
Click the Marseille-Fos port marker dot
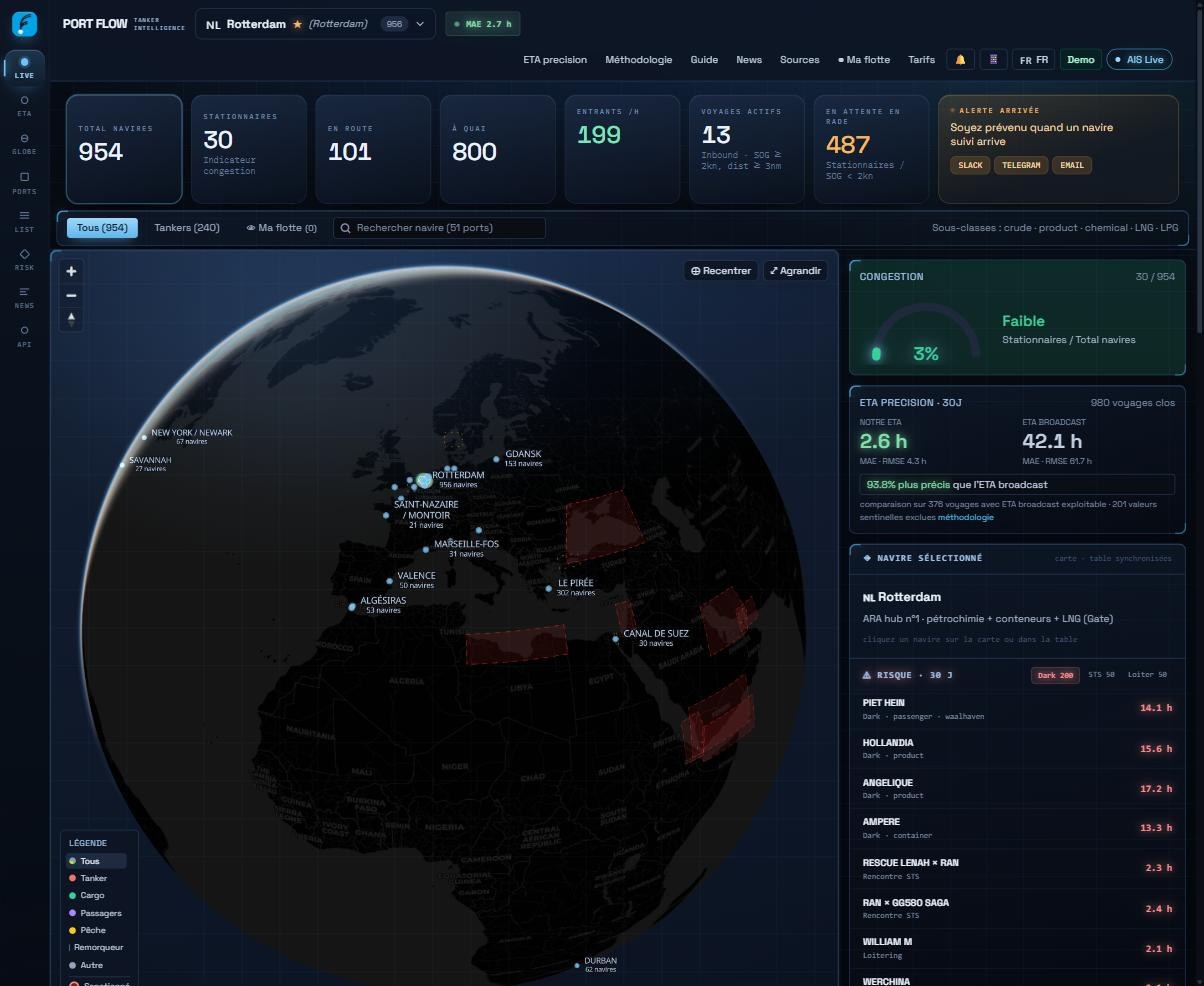point(426,550)
